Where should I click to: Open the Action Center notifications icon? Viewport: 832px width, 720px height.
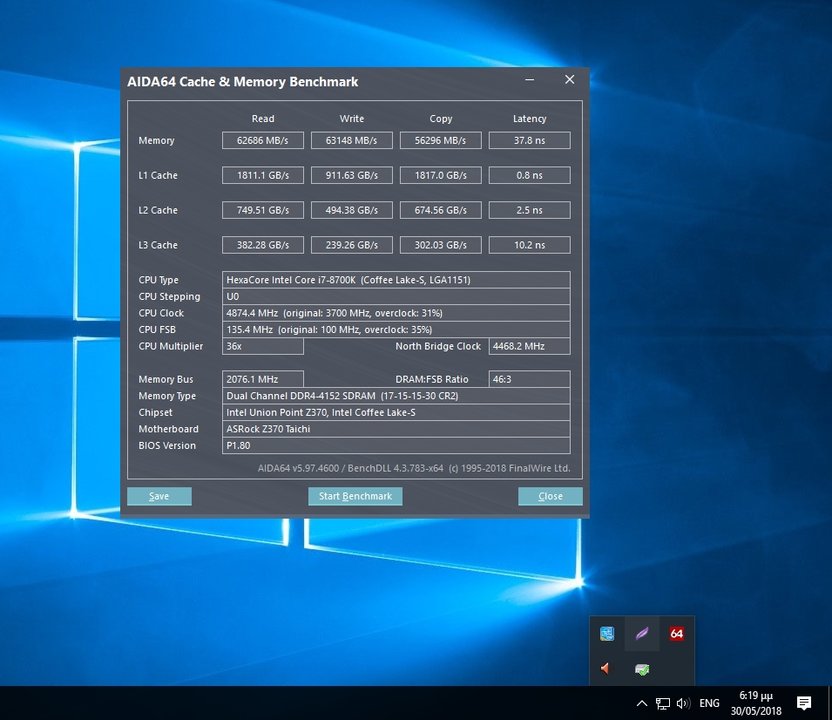tap(804, 704)
